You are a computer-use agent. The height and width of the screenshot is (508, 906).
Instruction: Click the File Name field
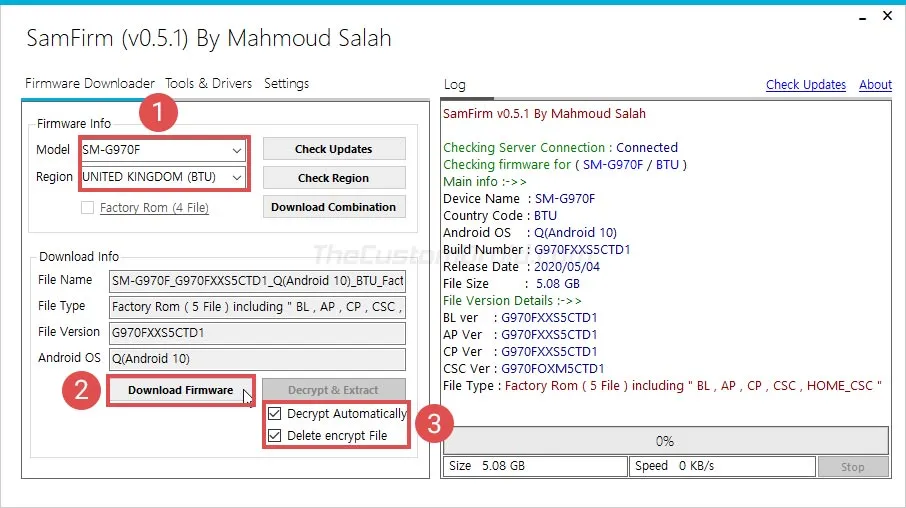tap(257, 281)
